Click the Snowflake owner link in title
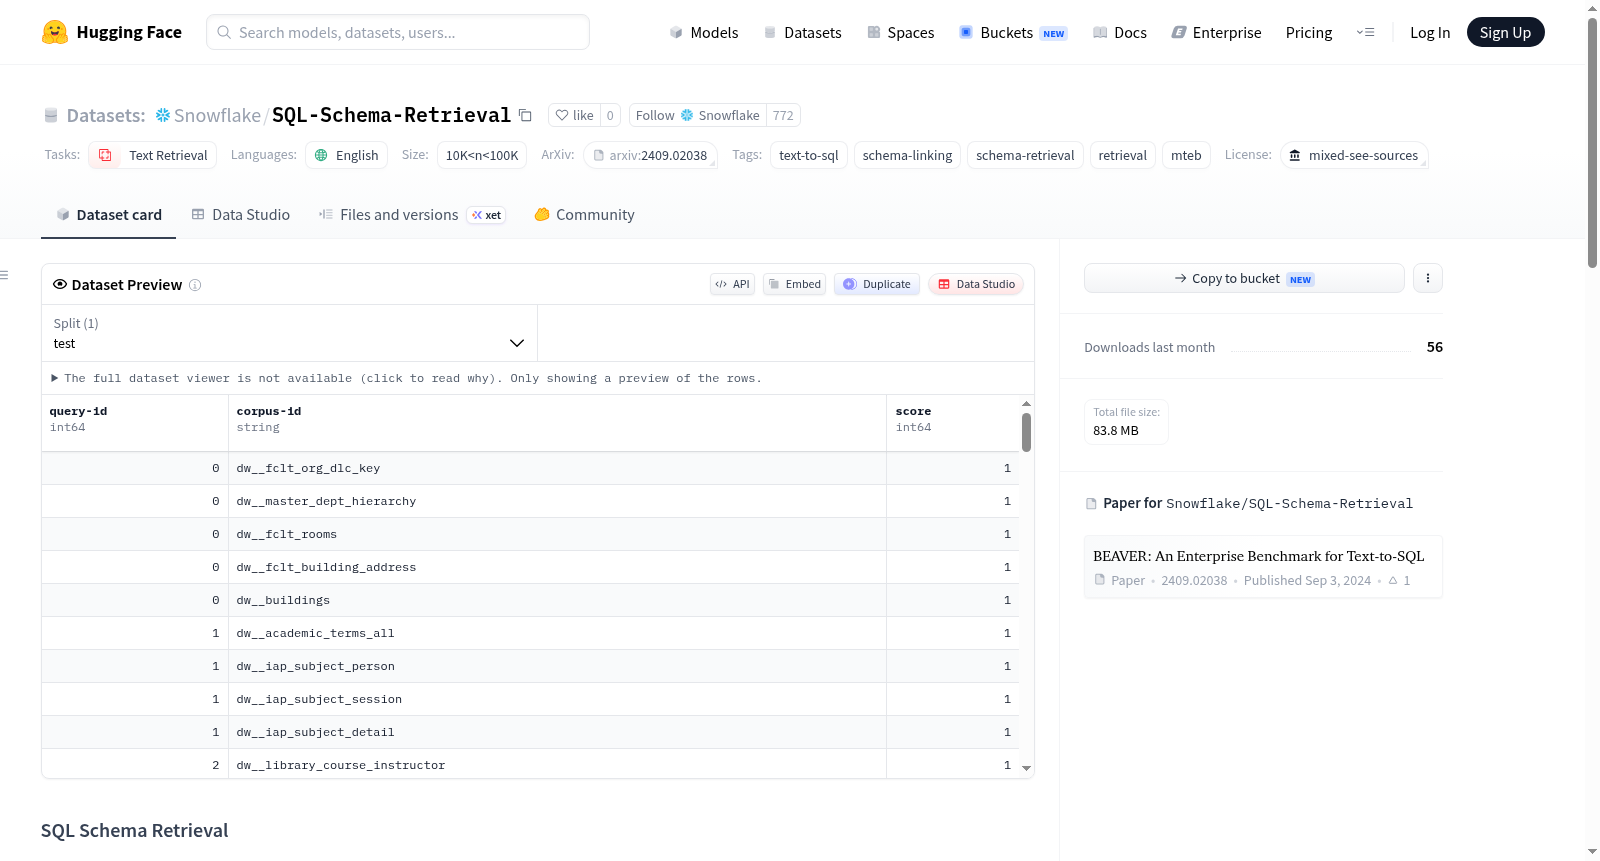Viewport: 1600px width, 861px height. (217, 115)
